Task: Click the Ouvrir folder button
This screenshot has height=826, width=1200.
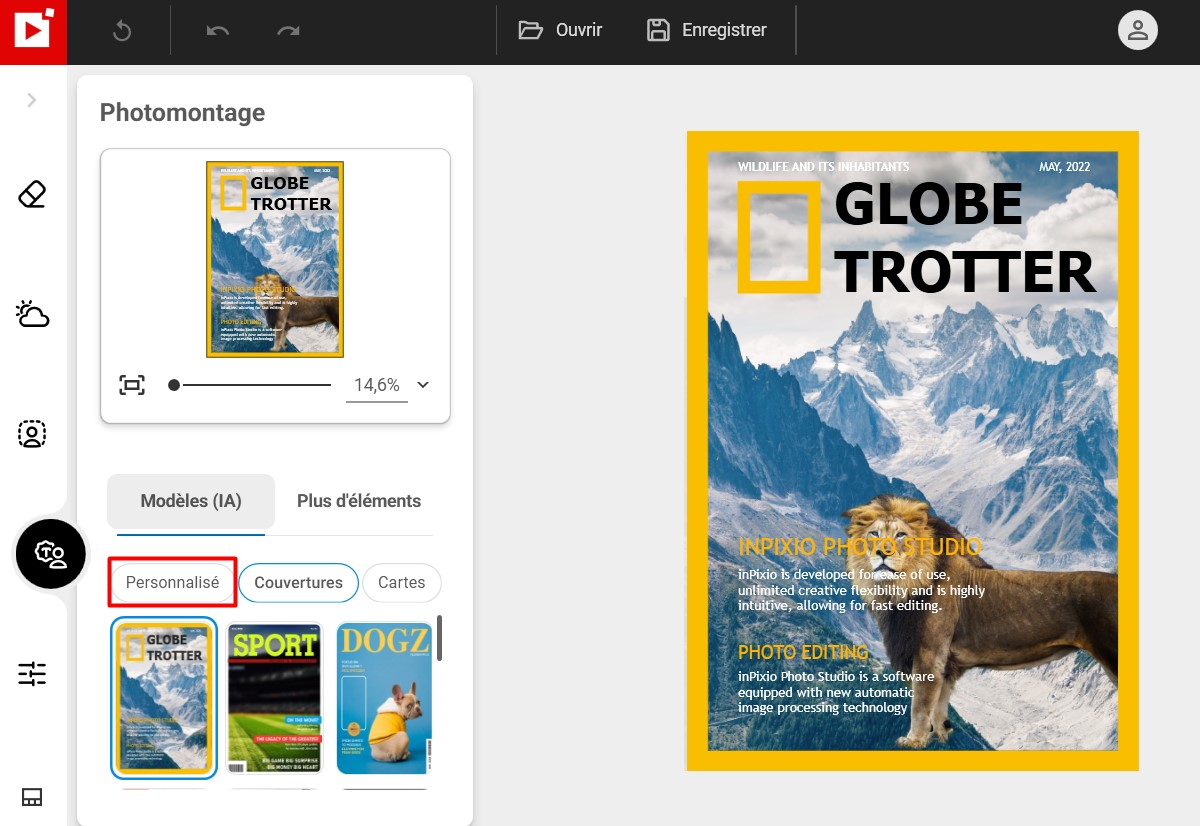Action: pyautogui.click(x=560, y=30)
